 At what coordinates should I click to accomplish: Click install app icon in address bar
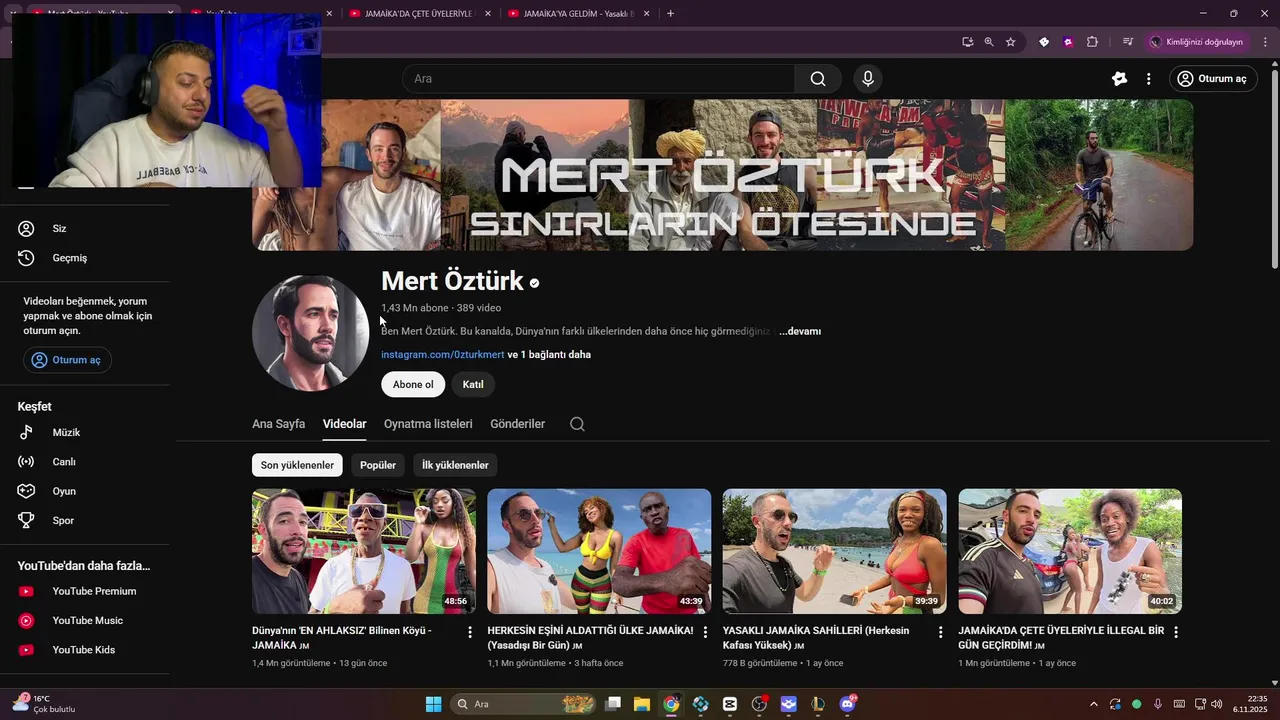tap(967, 42)
